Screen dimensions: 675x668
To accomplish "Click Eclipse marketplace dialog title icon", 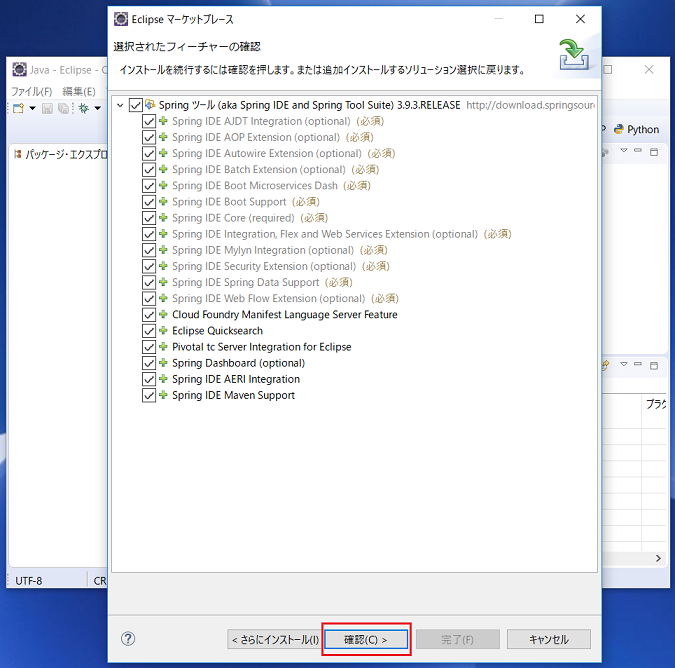I will (x=121, y=19).
